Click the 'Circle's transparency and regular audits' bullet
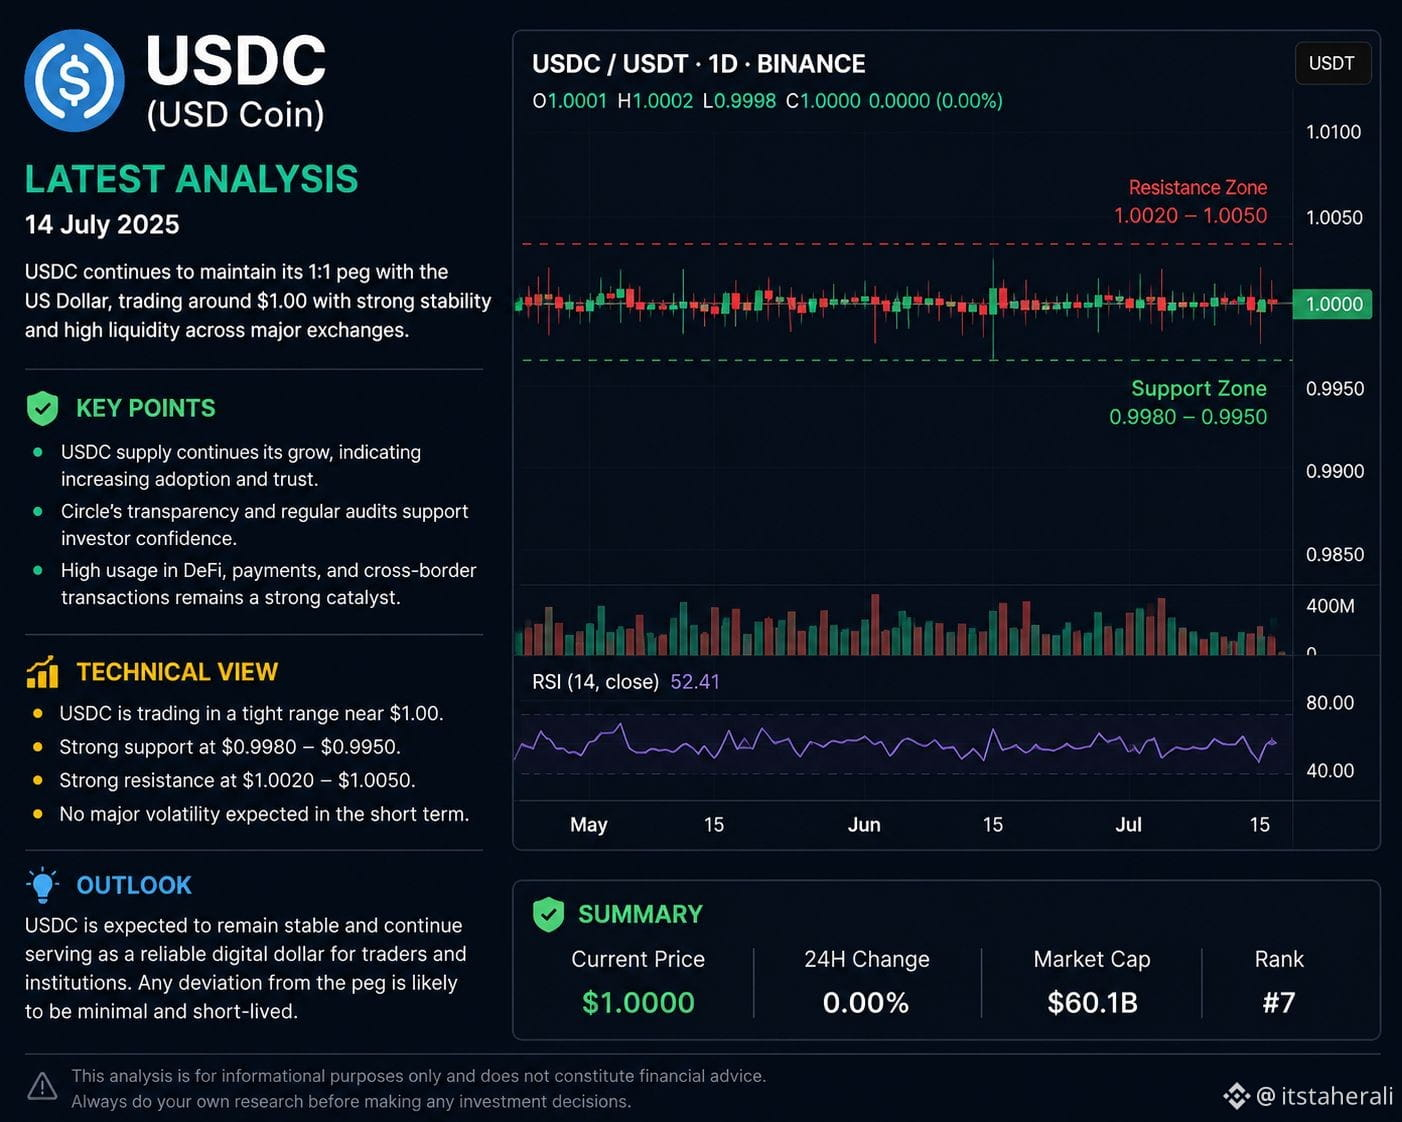The height and width of the screenshot is (1122, 1402). 265,525
